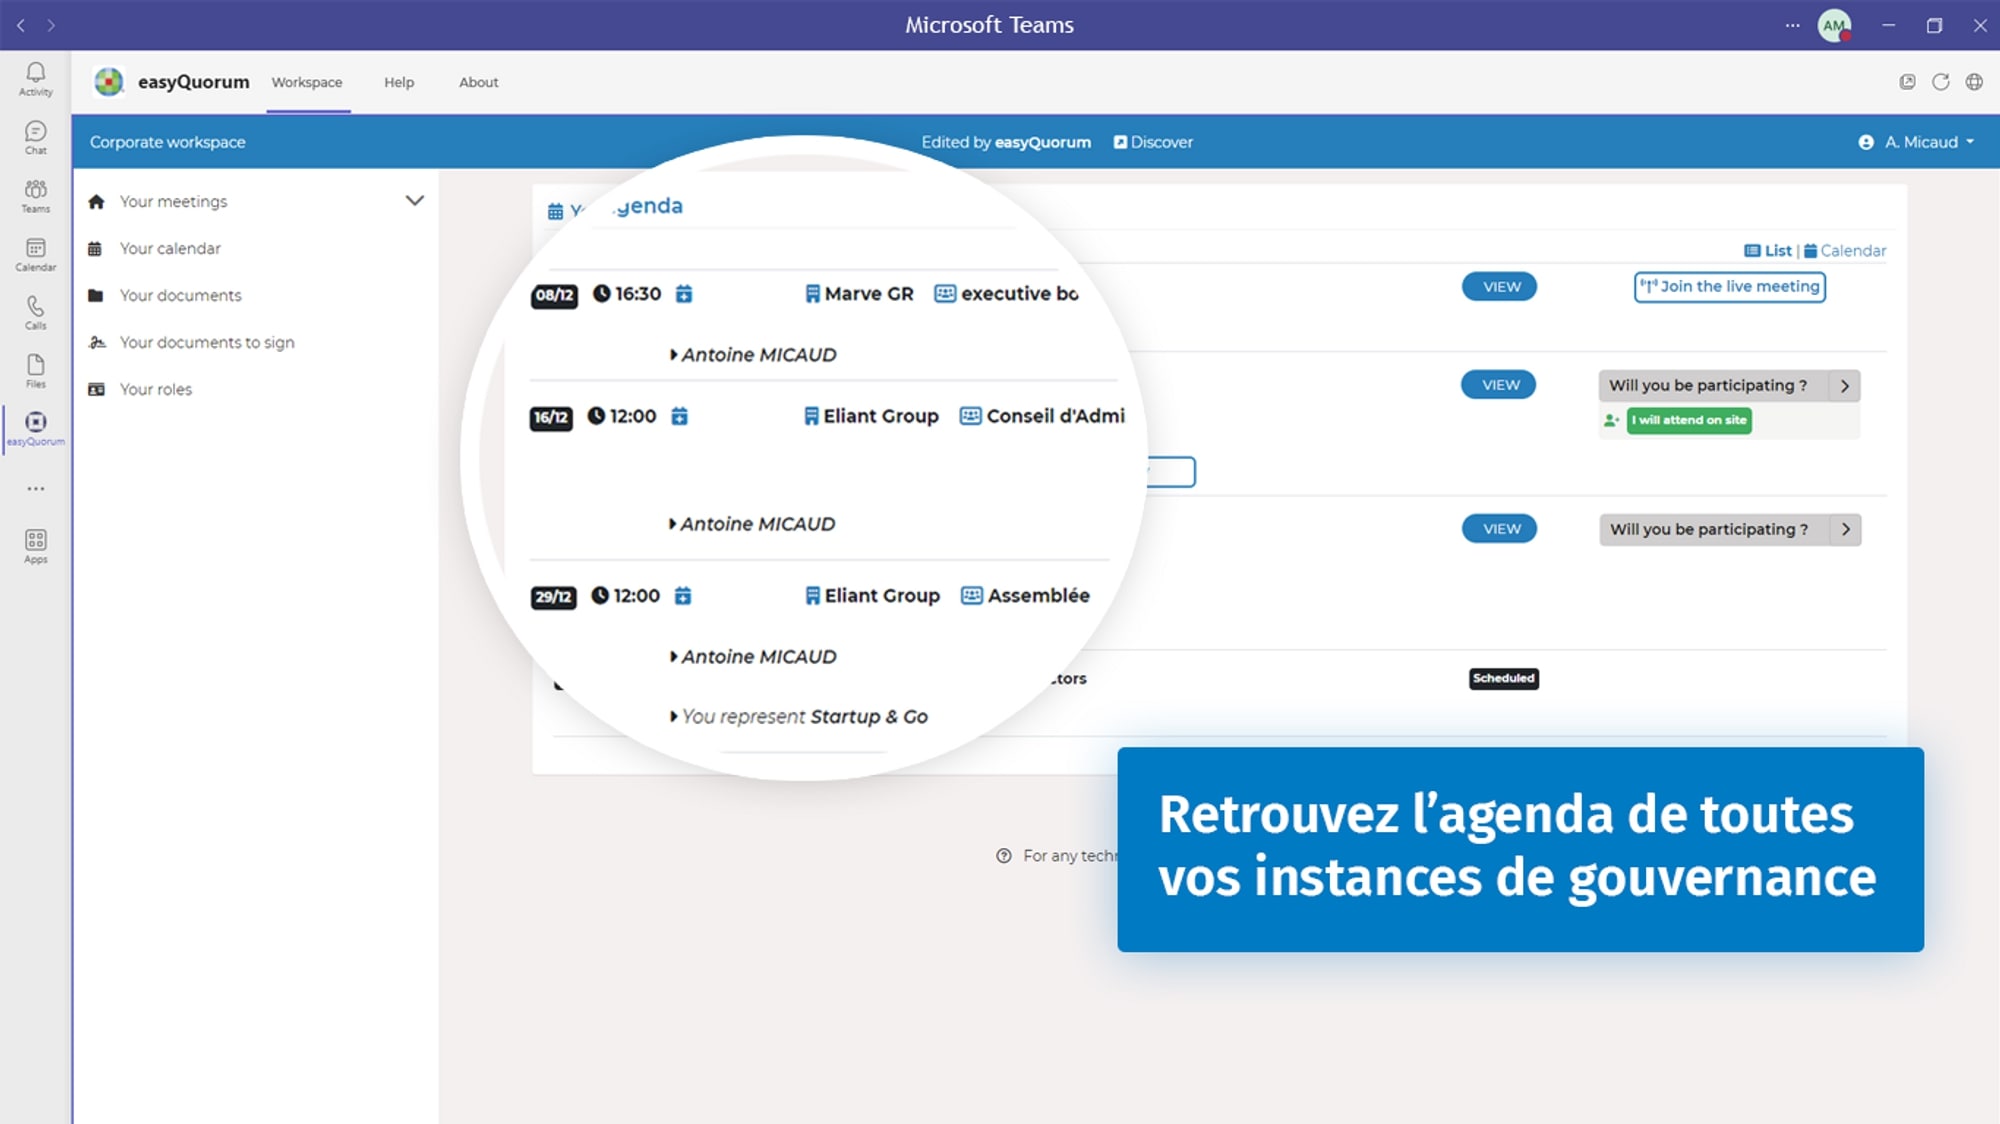Open Your documents in the left menu
The image size is (2000, 1124).
coord(180,295)
